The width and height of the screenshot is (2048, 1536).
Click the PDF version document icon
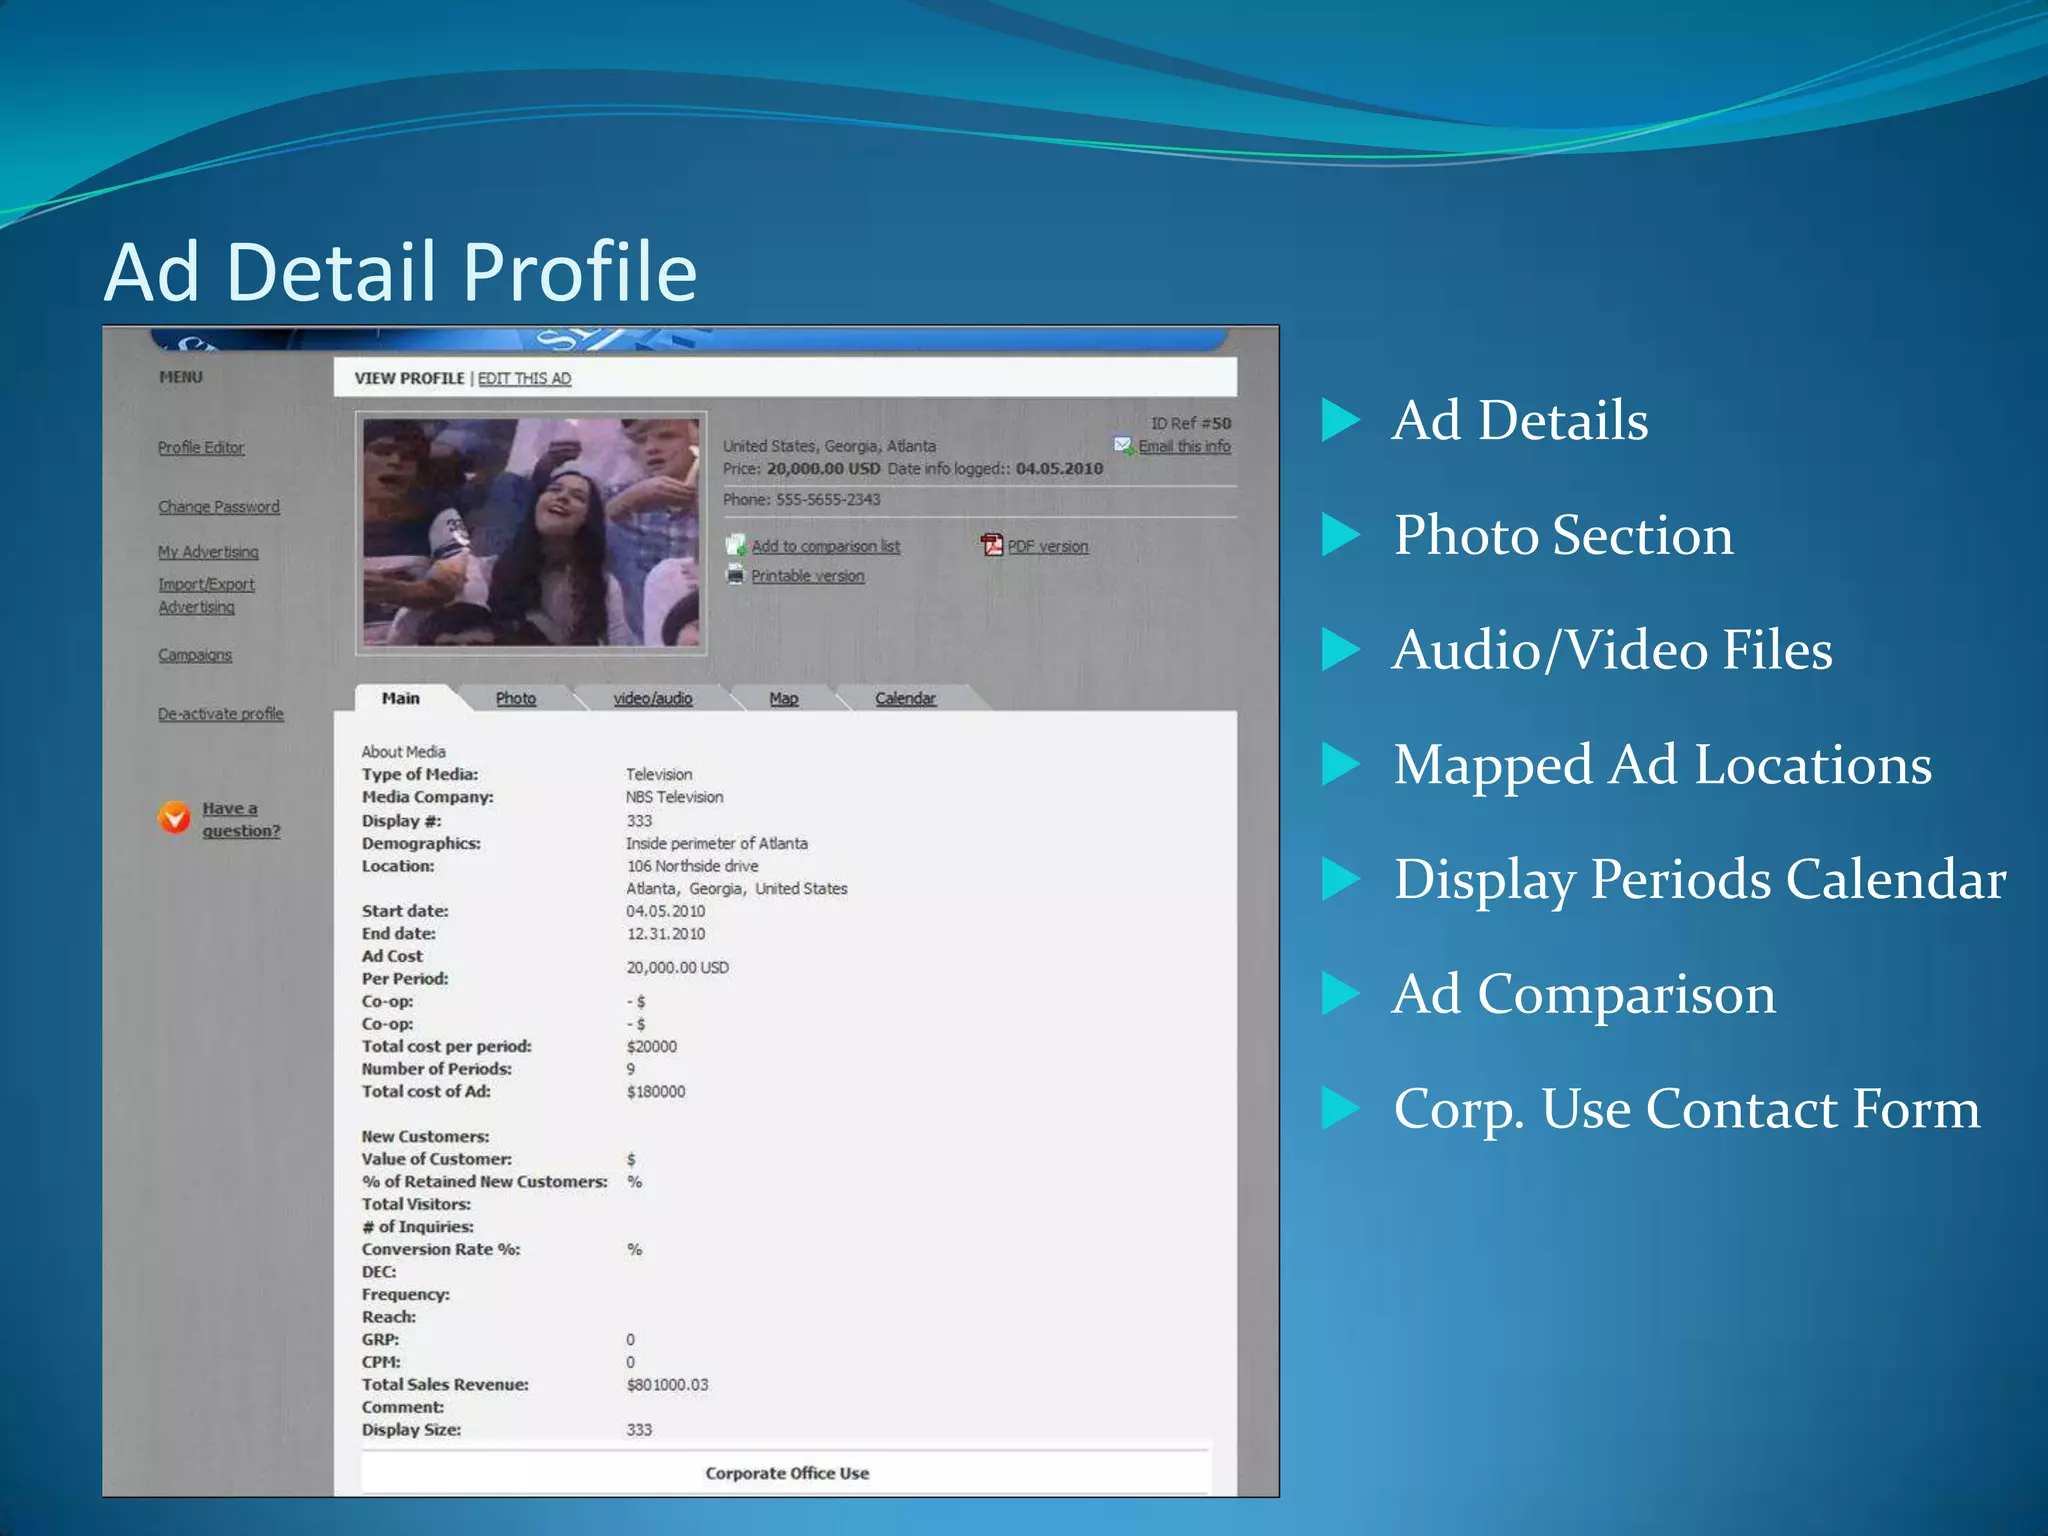click(991, 545)
